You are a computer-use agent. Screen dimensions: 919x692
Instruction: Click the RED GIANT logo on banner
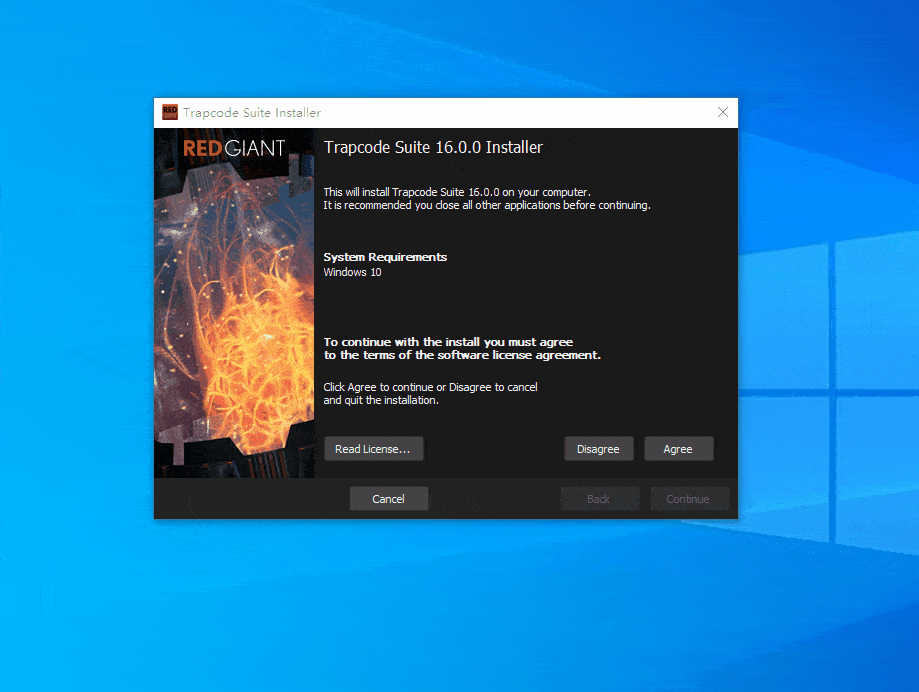pyautogui.click(x=234, y=148)
